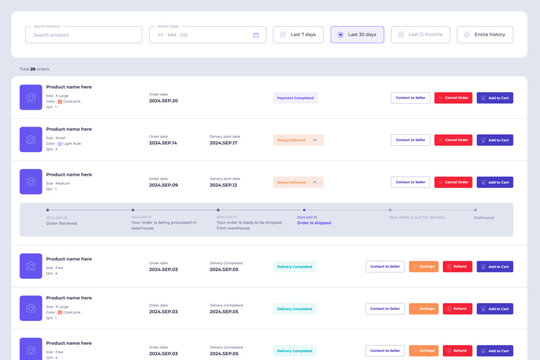Screen dimensions: 540x360
Task: Click the Total 20 orders count text
Action: tap(34, 69)
